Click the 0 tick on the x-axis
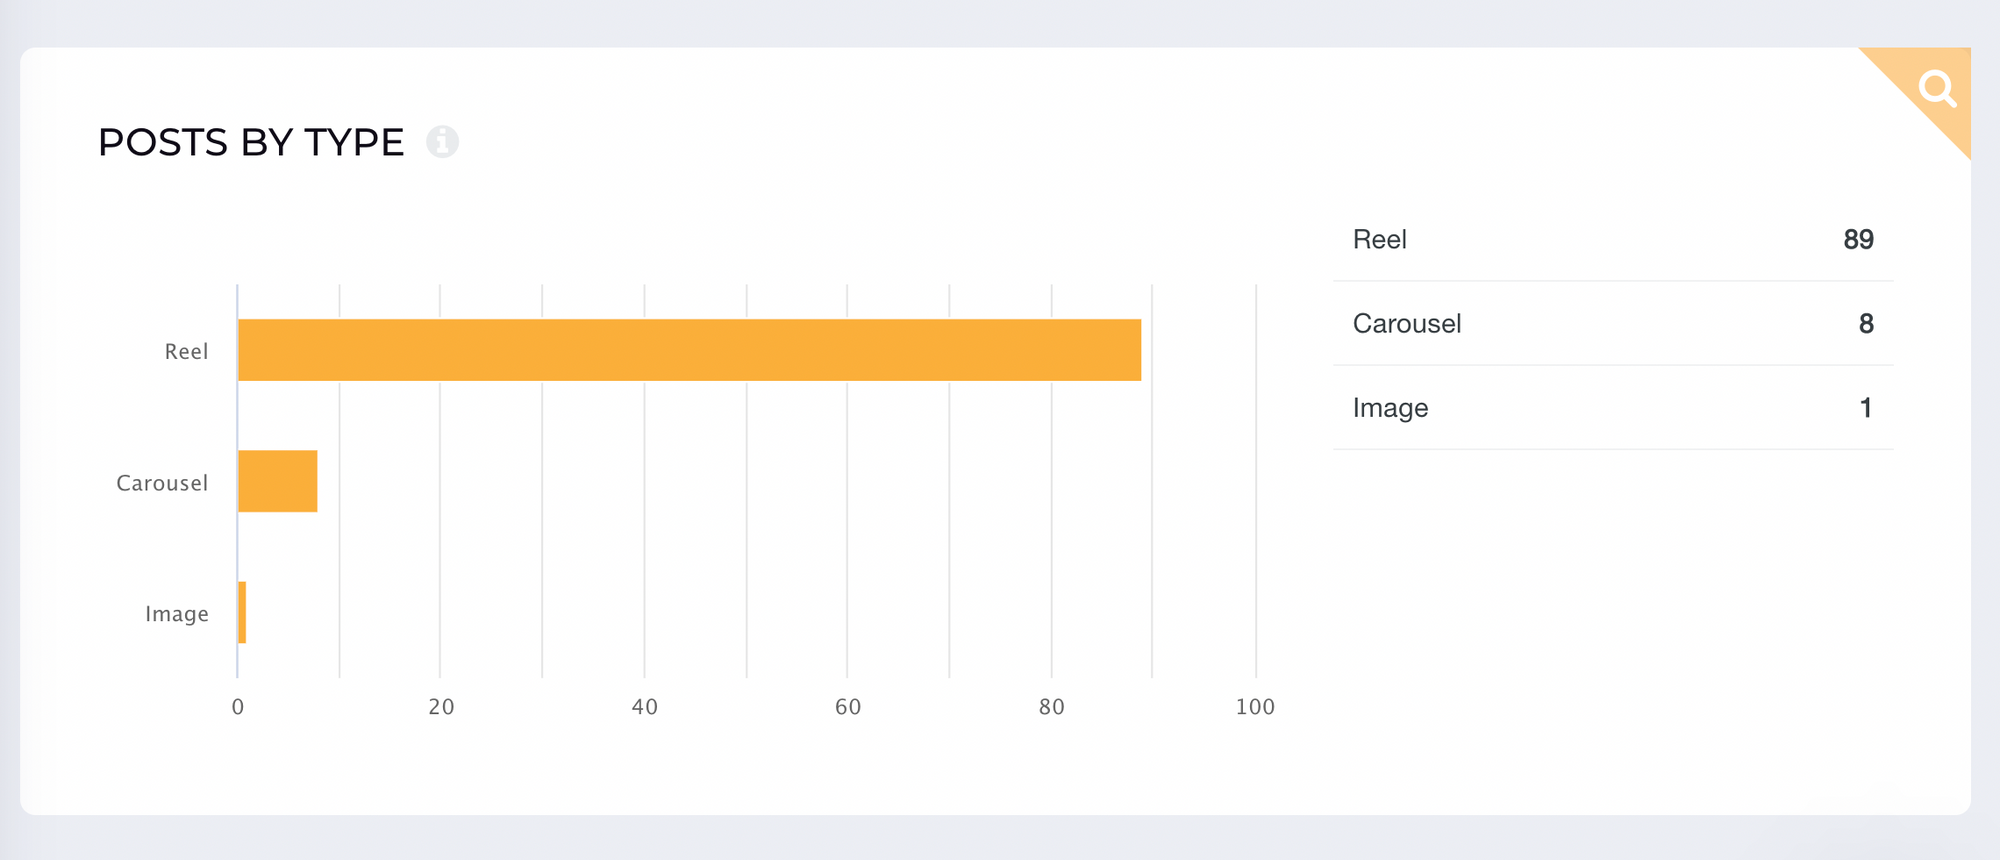 point(238,707)
